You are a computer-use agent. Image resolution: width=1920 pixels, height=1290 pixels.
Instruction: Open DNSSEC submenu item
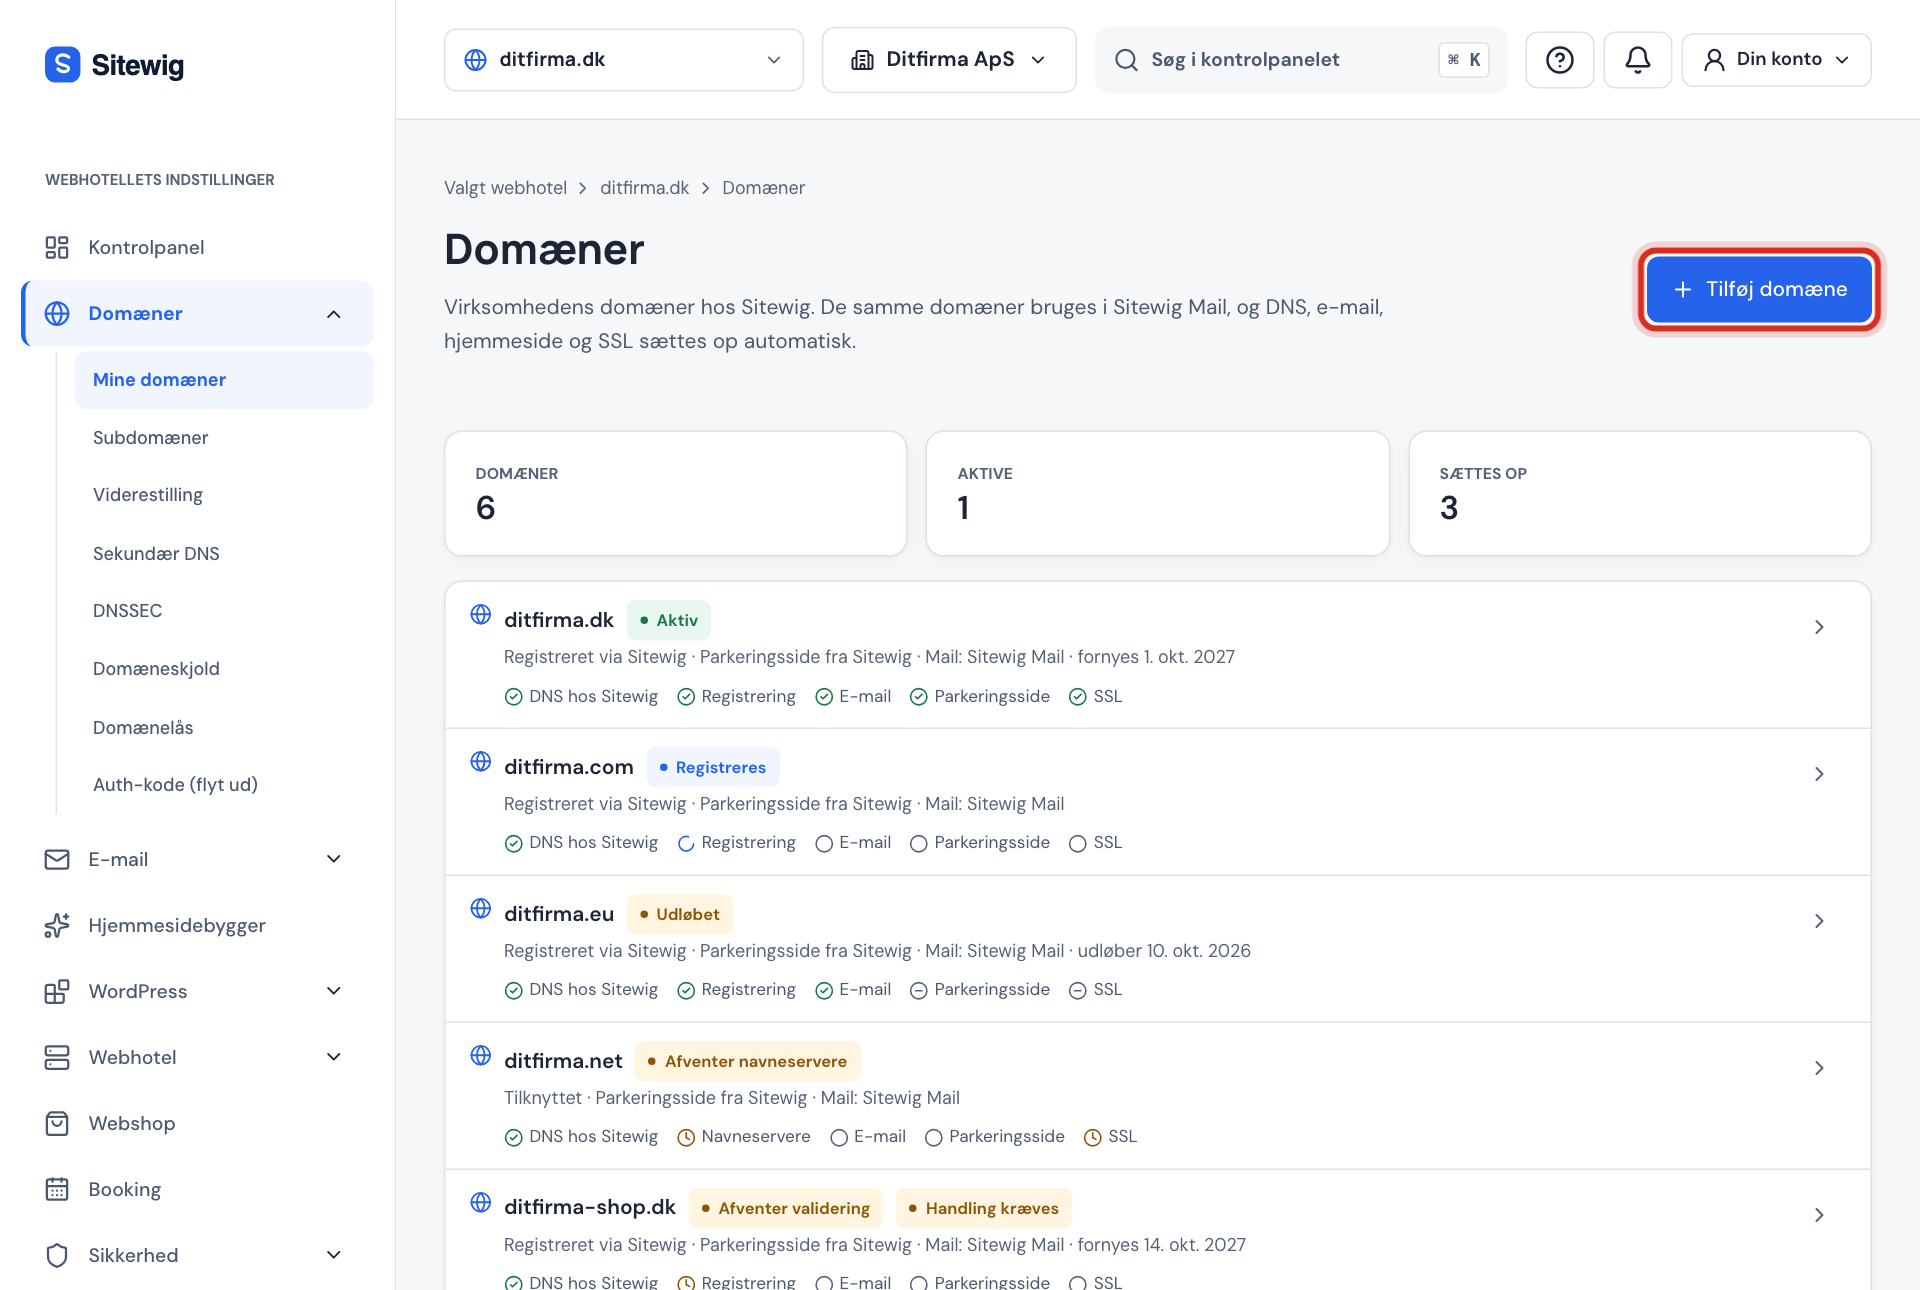(127, 611)
